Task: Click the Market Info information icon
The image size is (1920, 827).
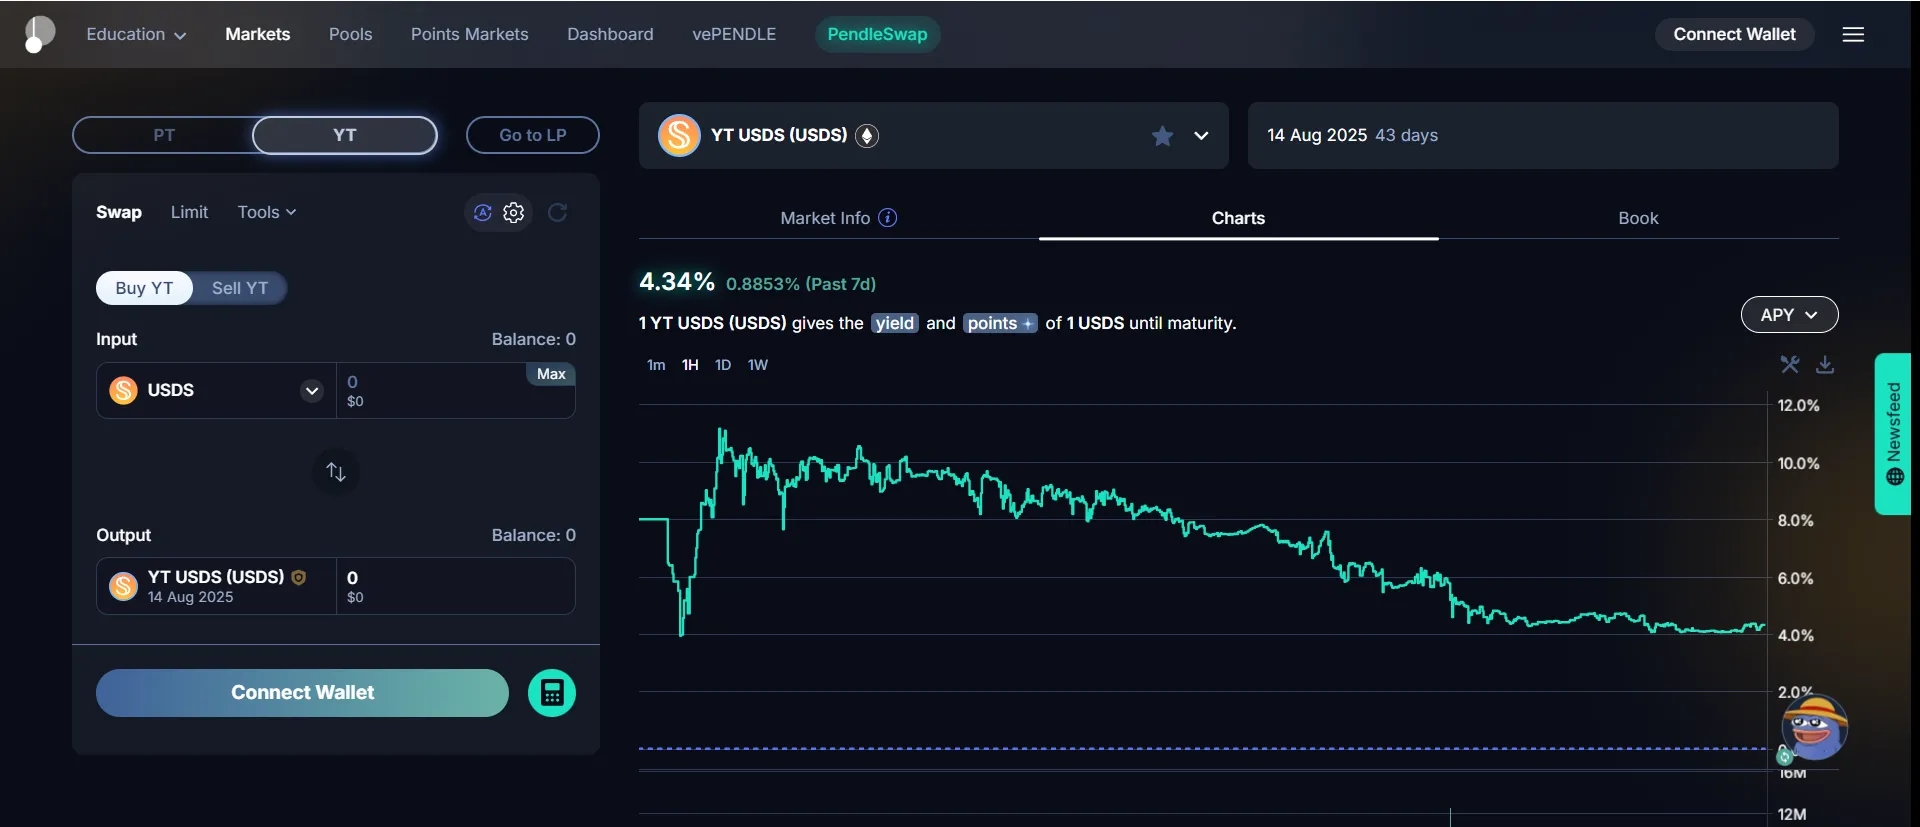Action: [888, 218]
